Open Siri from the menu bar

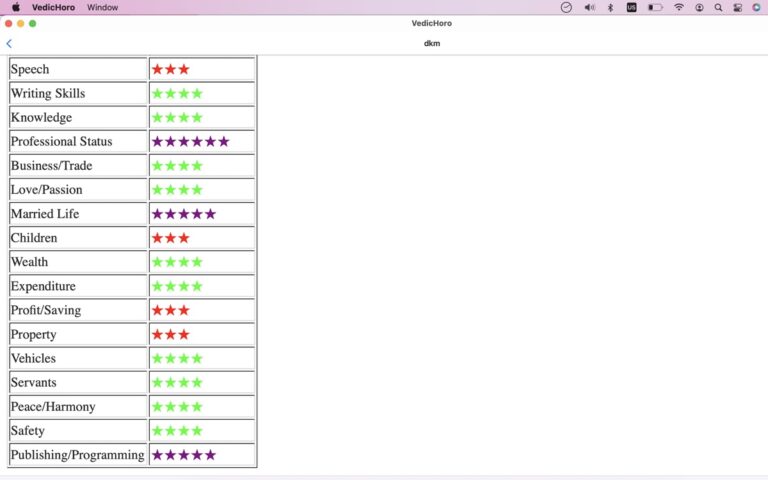coord(756,7)
